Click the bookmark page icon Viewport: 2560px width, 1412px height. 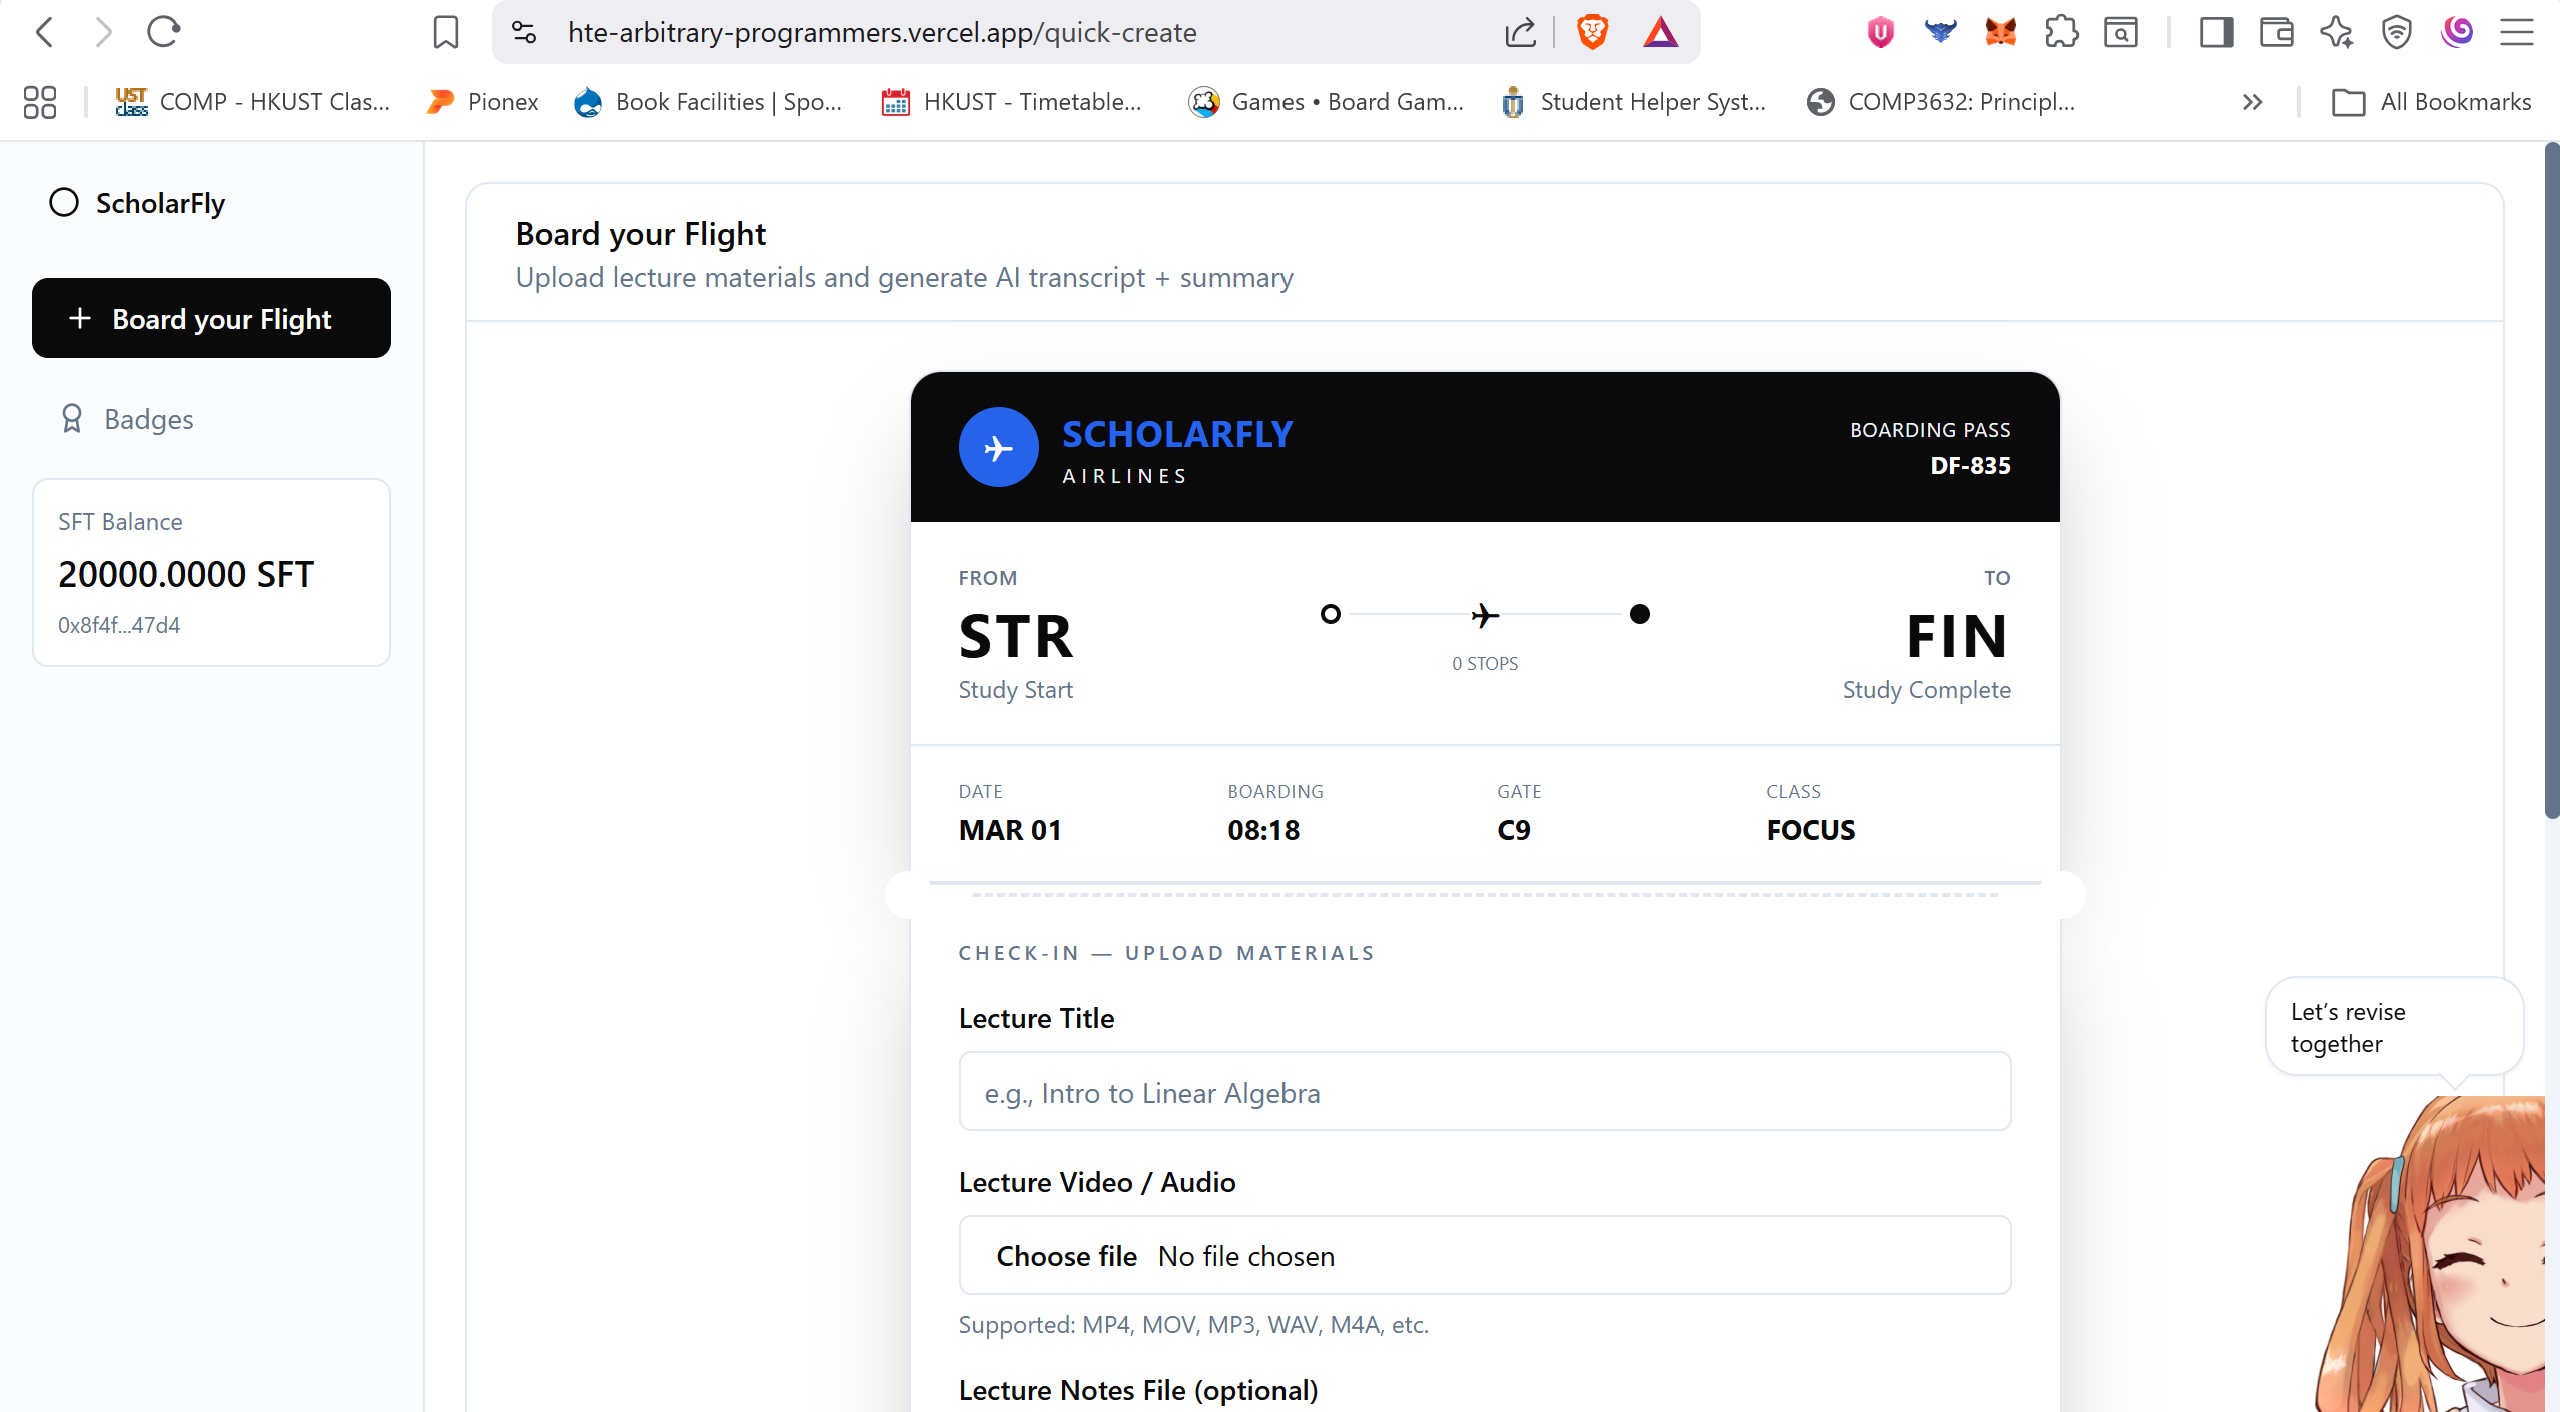[x=446, y=32]
